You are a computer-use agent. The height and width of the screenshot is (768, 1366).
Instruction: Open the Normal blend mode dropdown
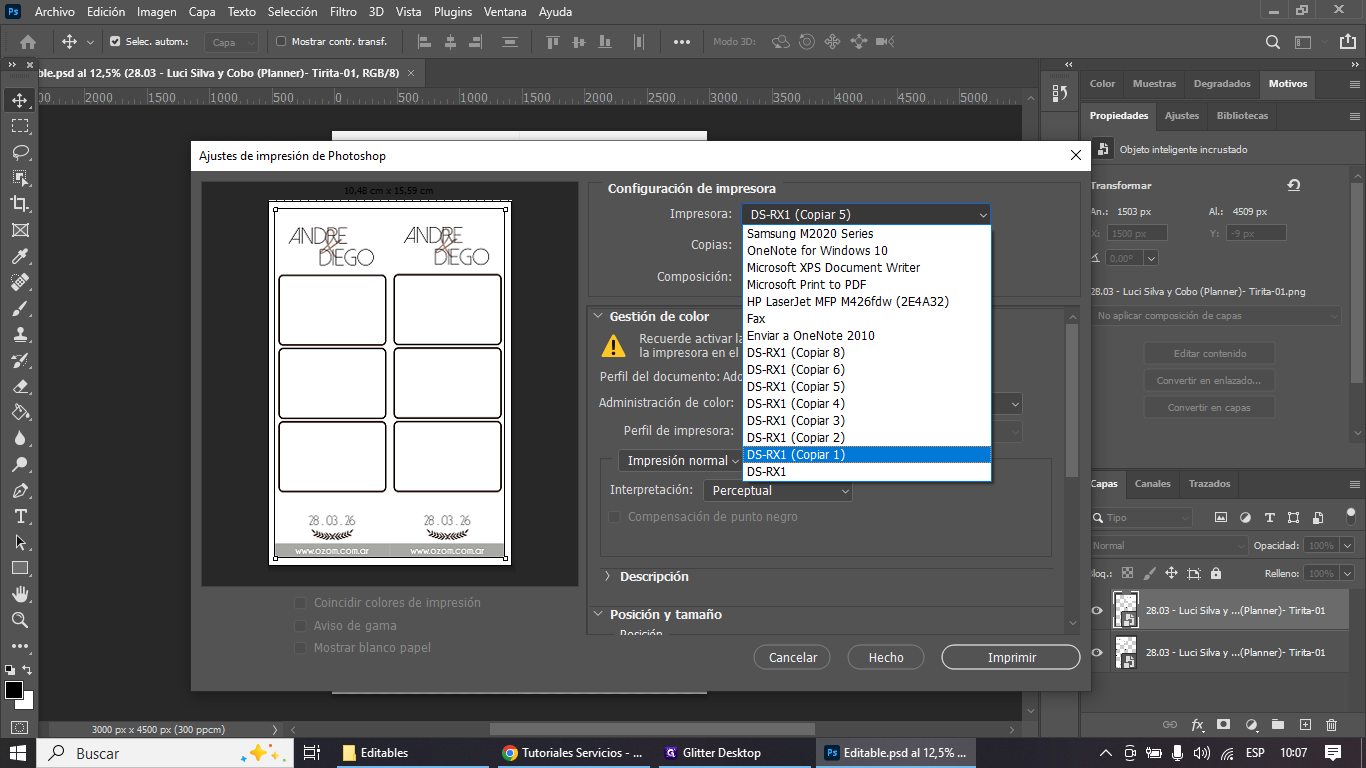1169,546
